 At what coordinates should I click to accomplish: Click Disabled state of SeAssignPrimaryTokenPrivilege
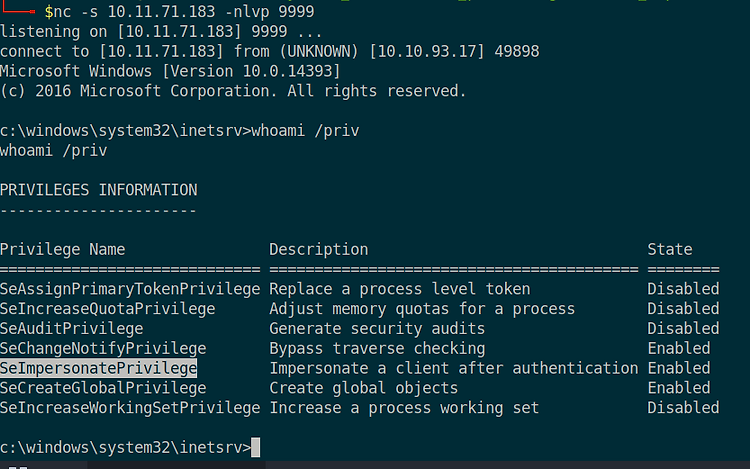click(683, 289)
